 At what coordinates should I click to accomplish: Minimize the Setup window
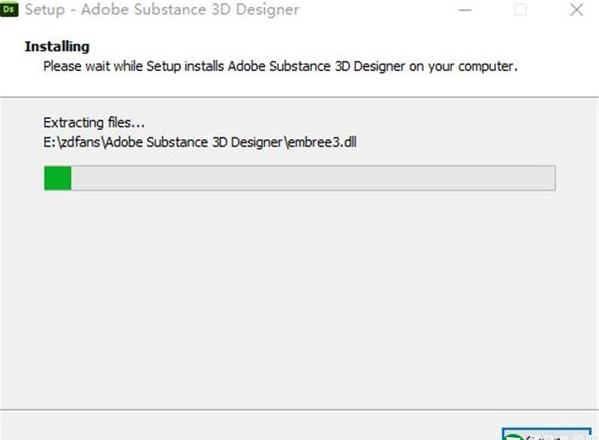click(465, 10)
